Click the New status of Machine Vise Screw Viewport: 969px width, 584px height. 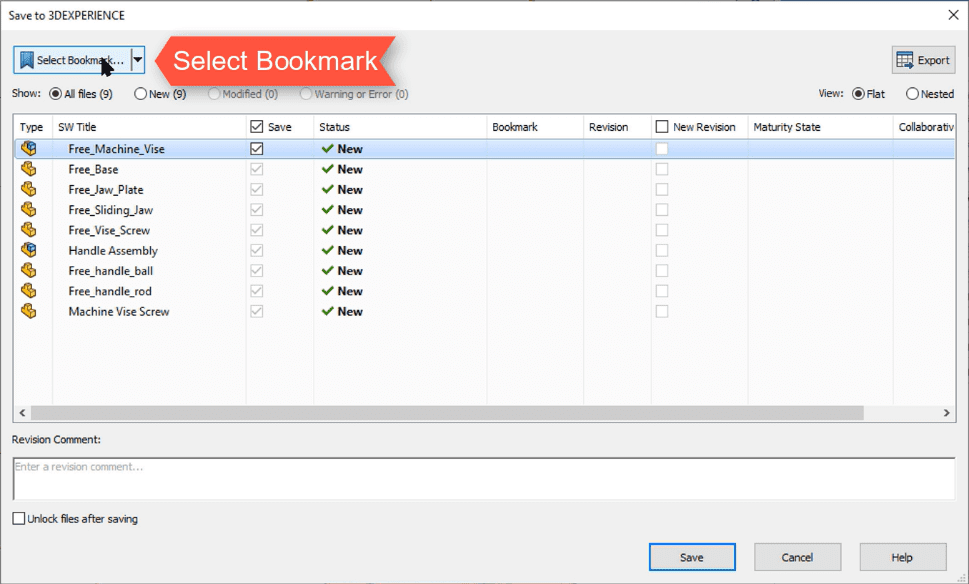[x=342, y=311]
